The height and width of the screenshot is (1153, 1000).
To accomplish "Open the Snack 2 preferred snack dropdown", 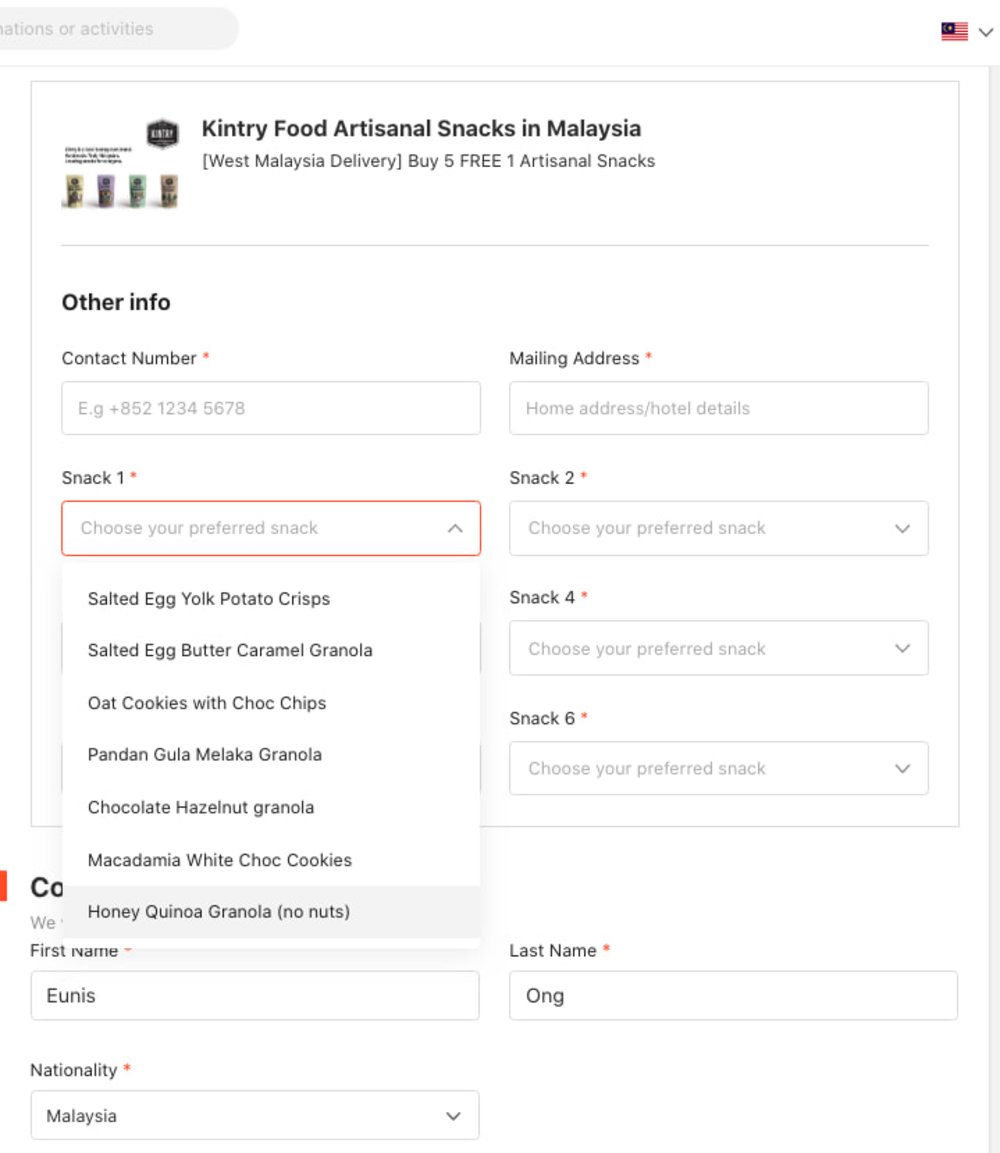I will (x=718, y=528).
